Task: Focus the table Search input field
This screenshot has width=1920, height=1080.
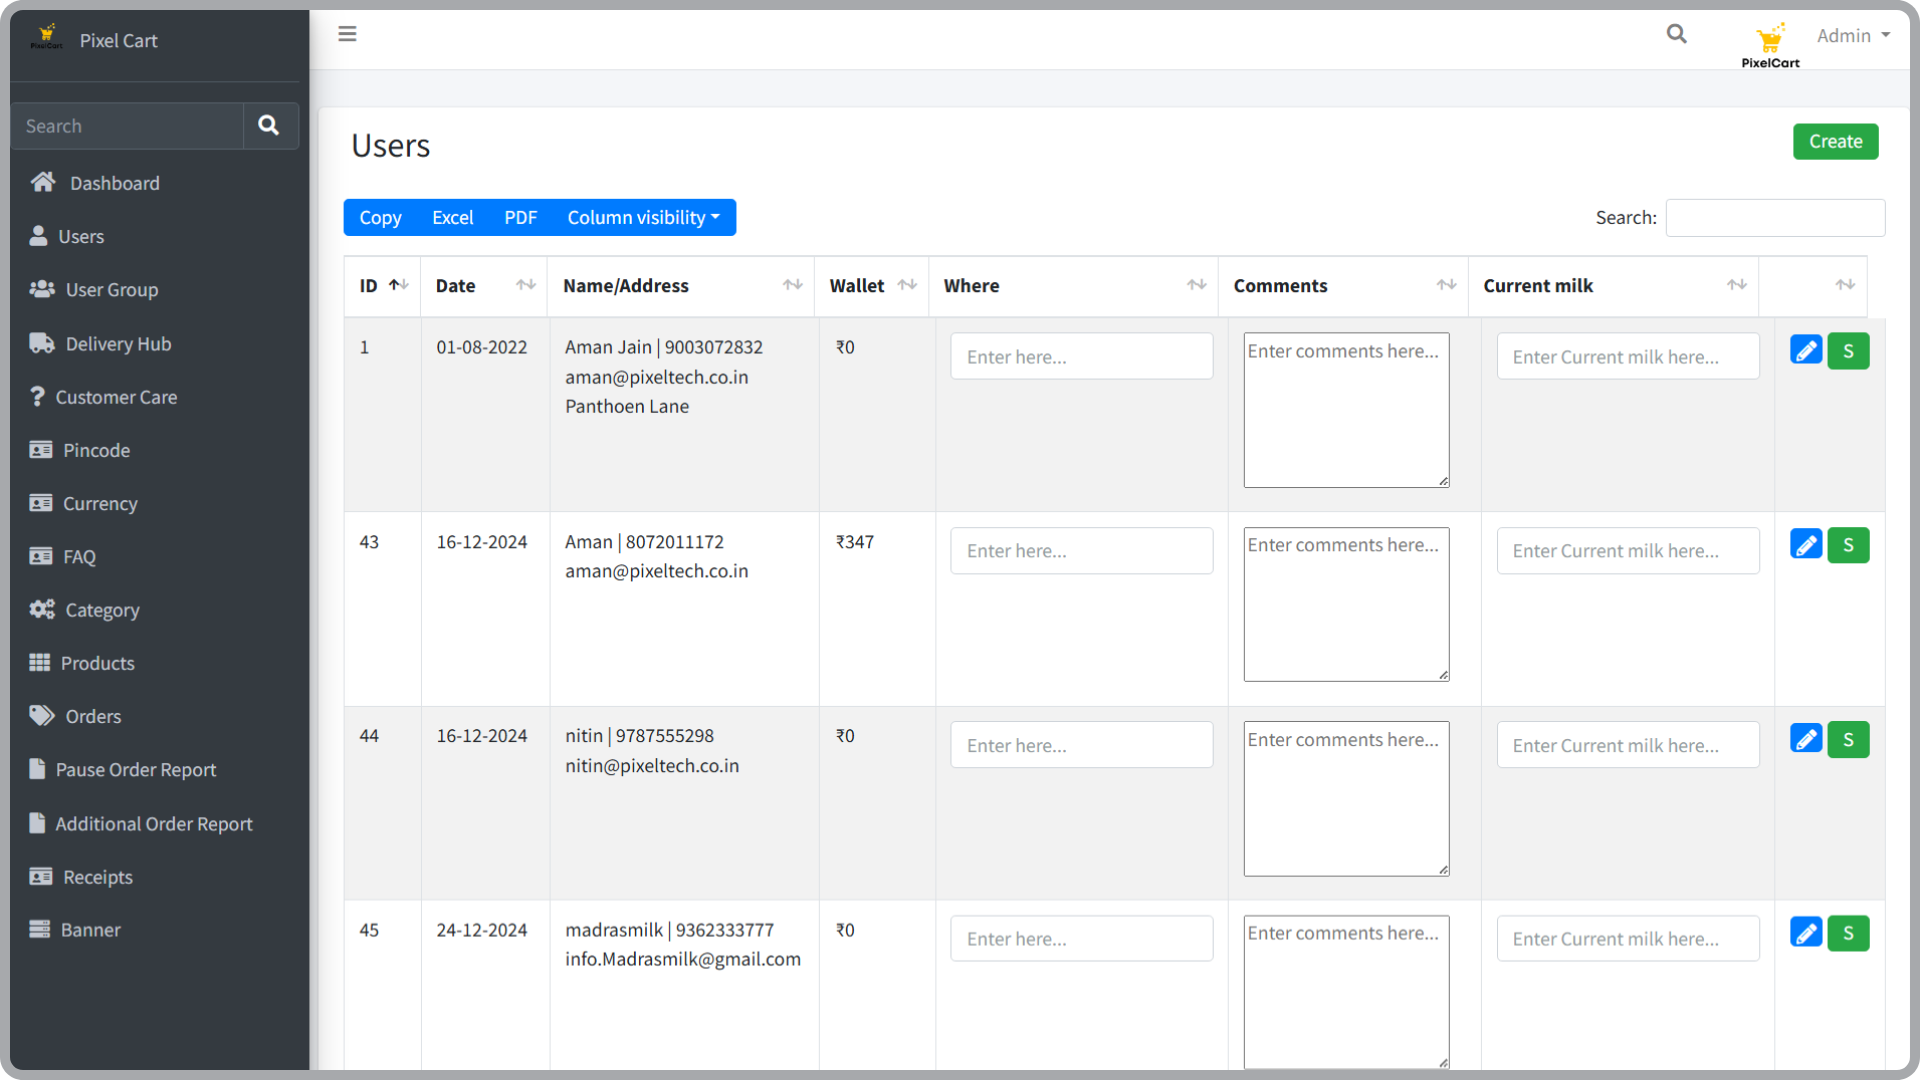Action: coord(1775,217)
